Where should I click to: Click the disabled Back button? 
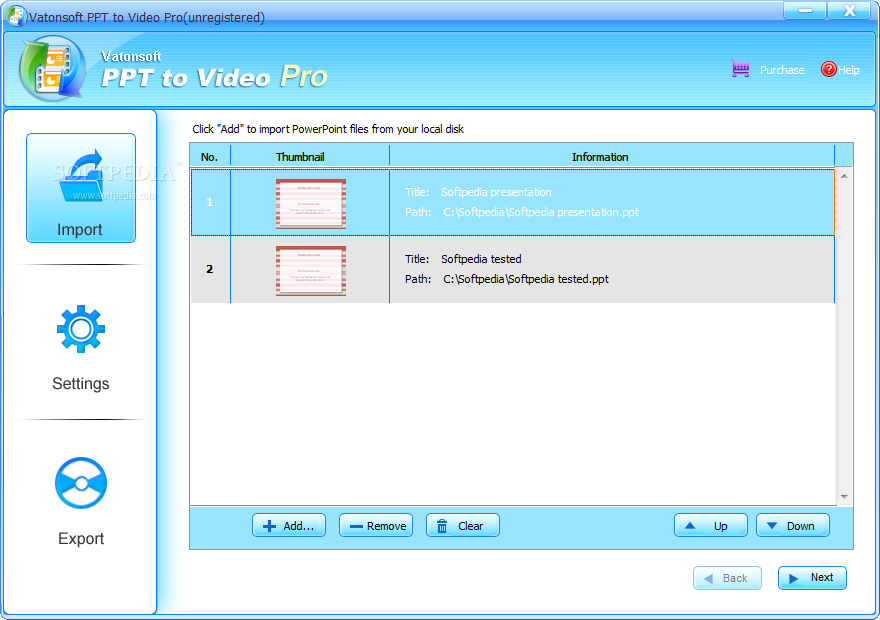tap(727, 578)
